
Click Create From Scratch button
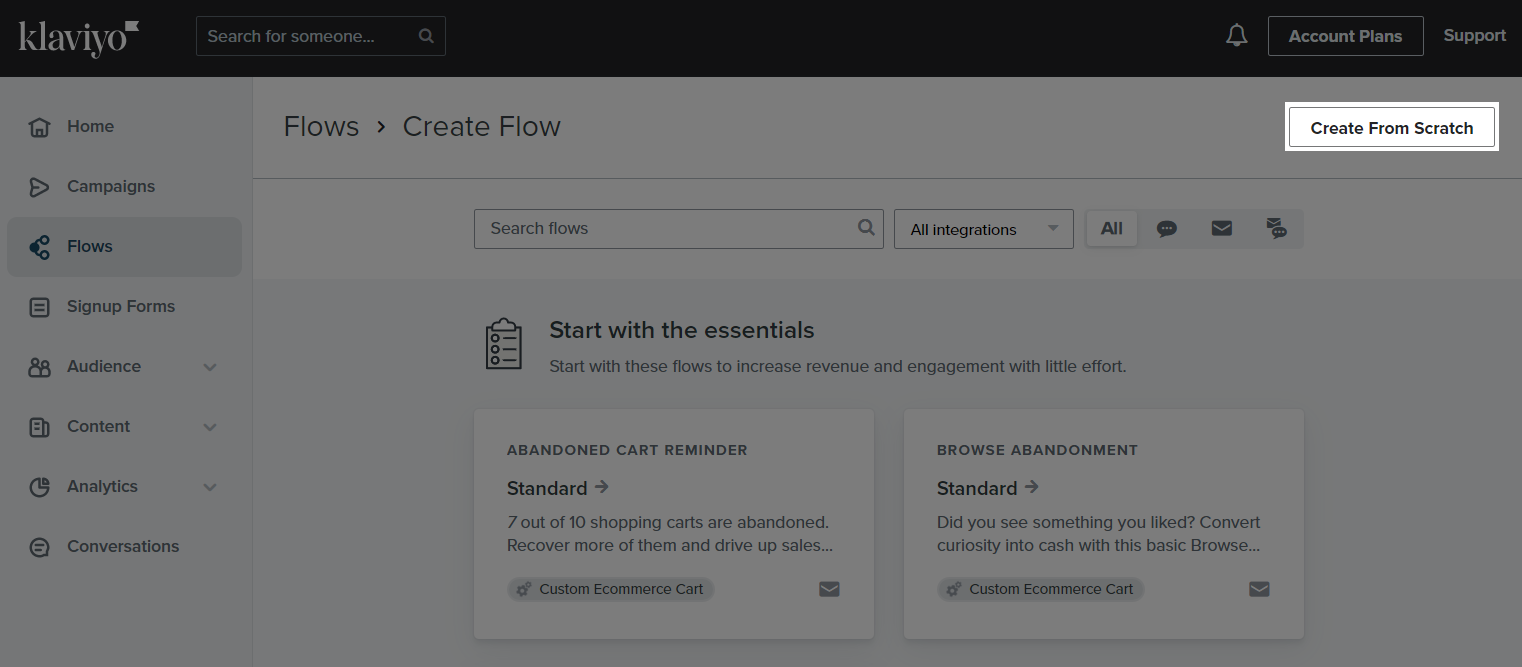click(x=1391, y=128)
